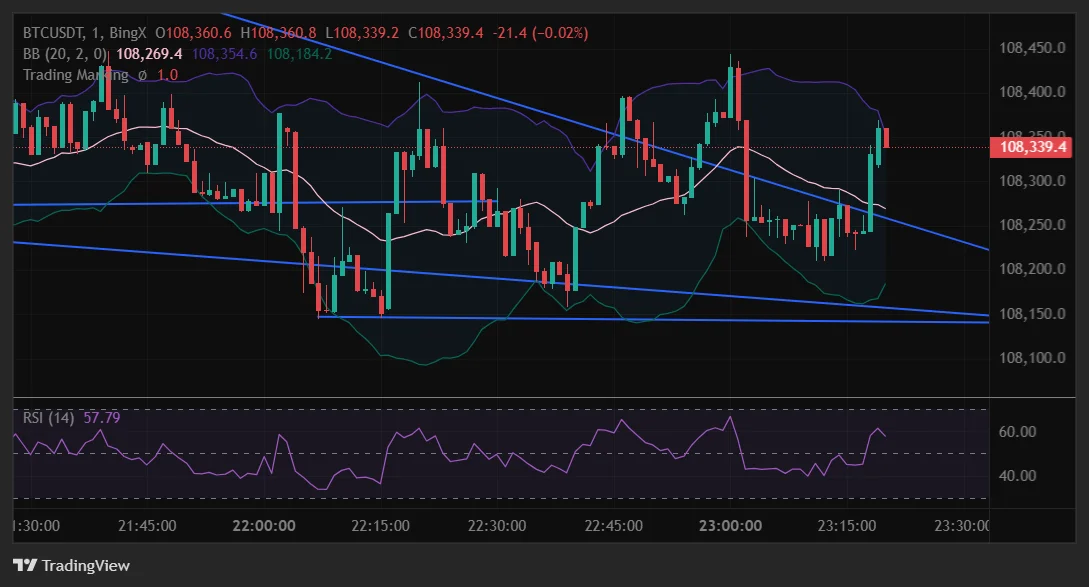
Task: Click the TradingView logo
Action: click(72, 565)
